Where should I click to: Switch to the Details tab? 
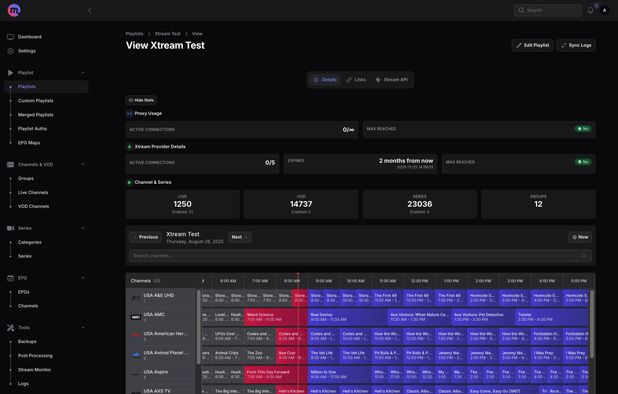tap(325, 80)
